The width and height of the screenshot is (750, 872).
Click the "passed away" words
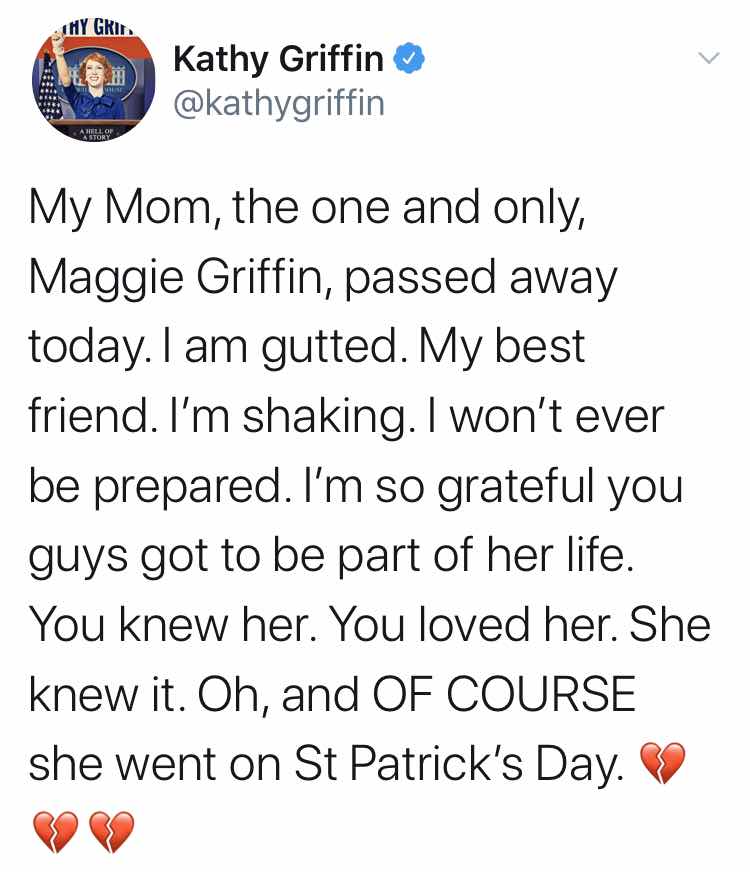(480, 278)
